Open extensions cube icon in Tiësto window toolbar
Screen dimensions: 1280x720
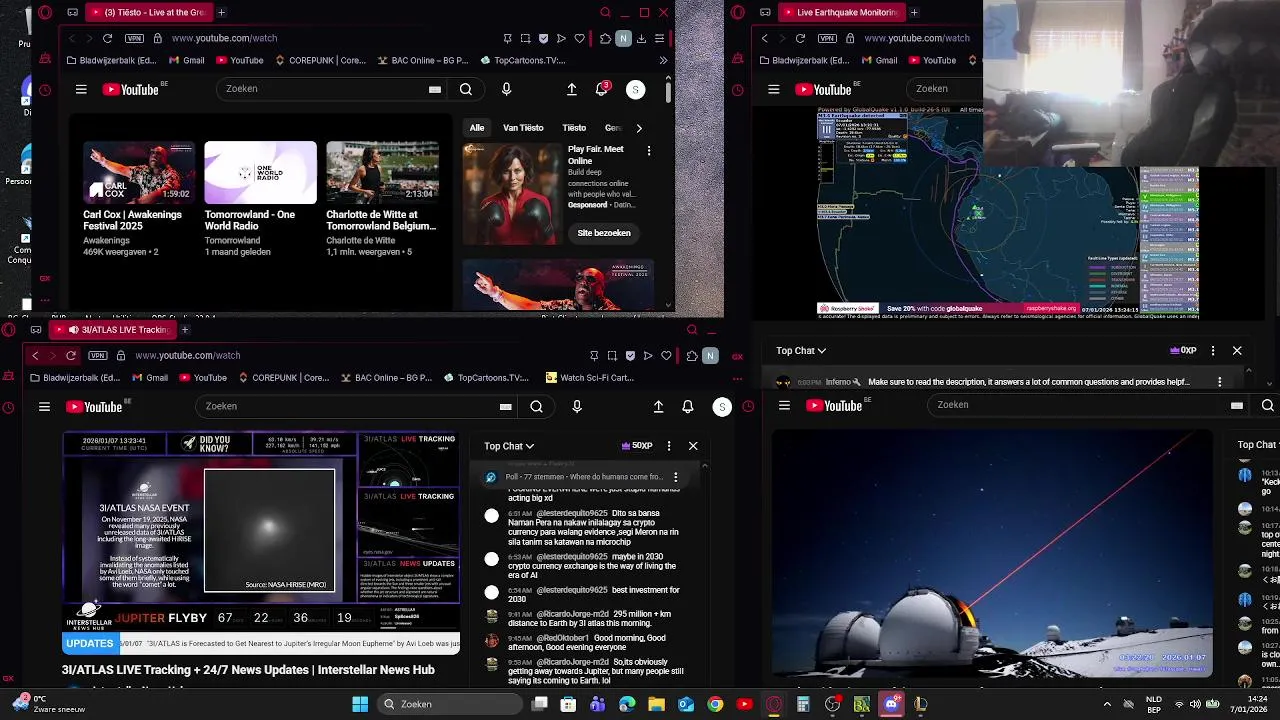tap(605, 38)
